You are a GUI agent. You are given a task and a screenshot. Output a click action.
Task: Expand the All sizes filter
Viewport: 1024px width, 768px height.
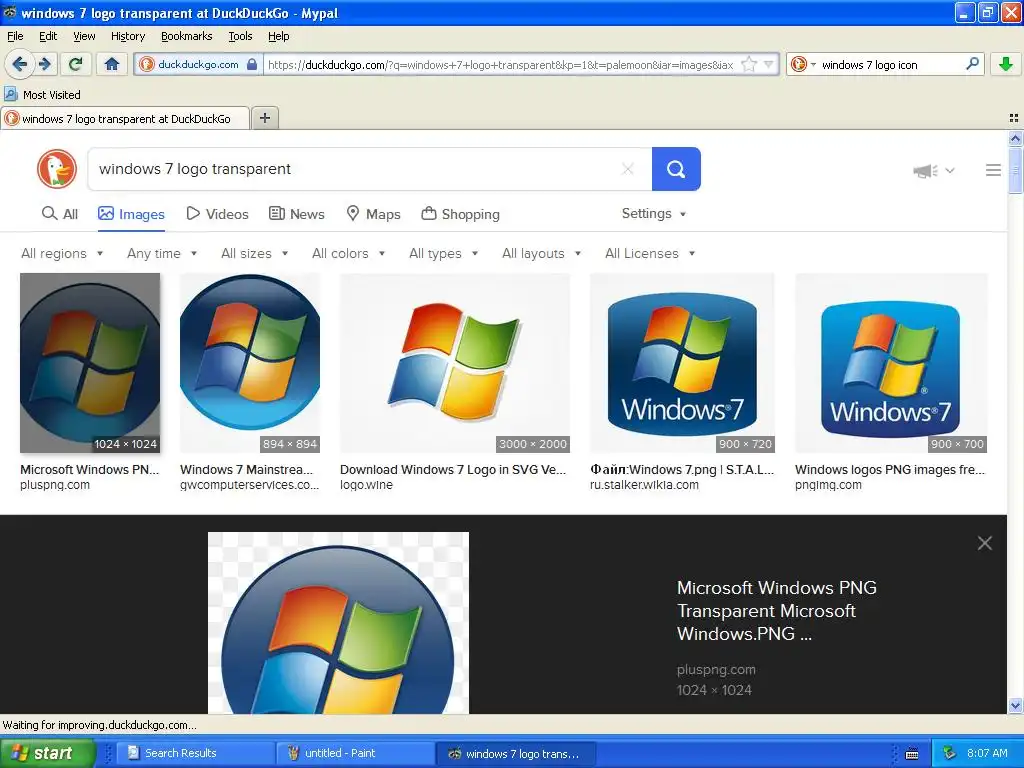tap(255, 253)
